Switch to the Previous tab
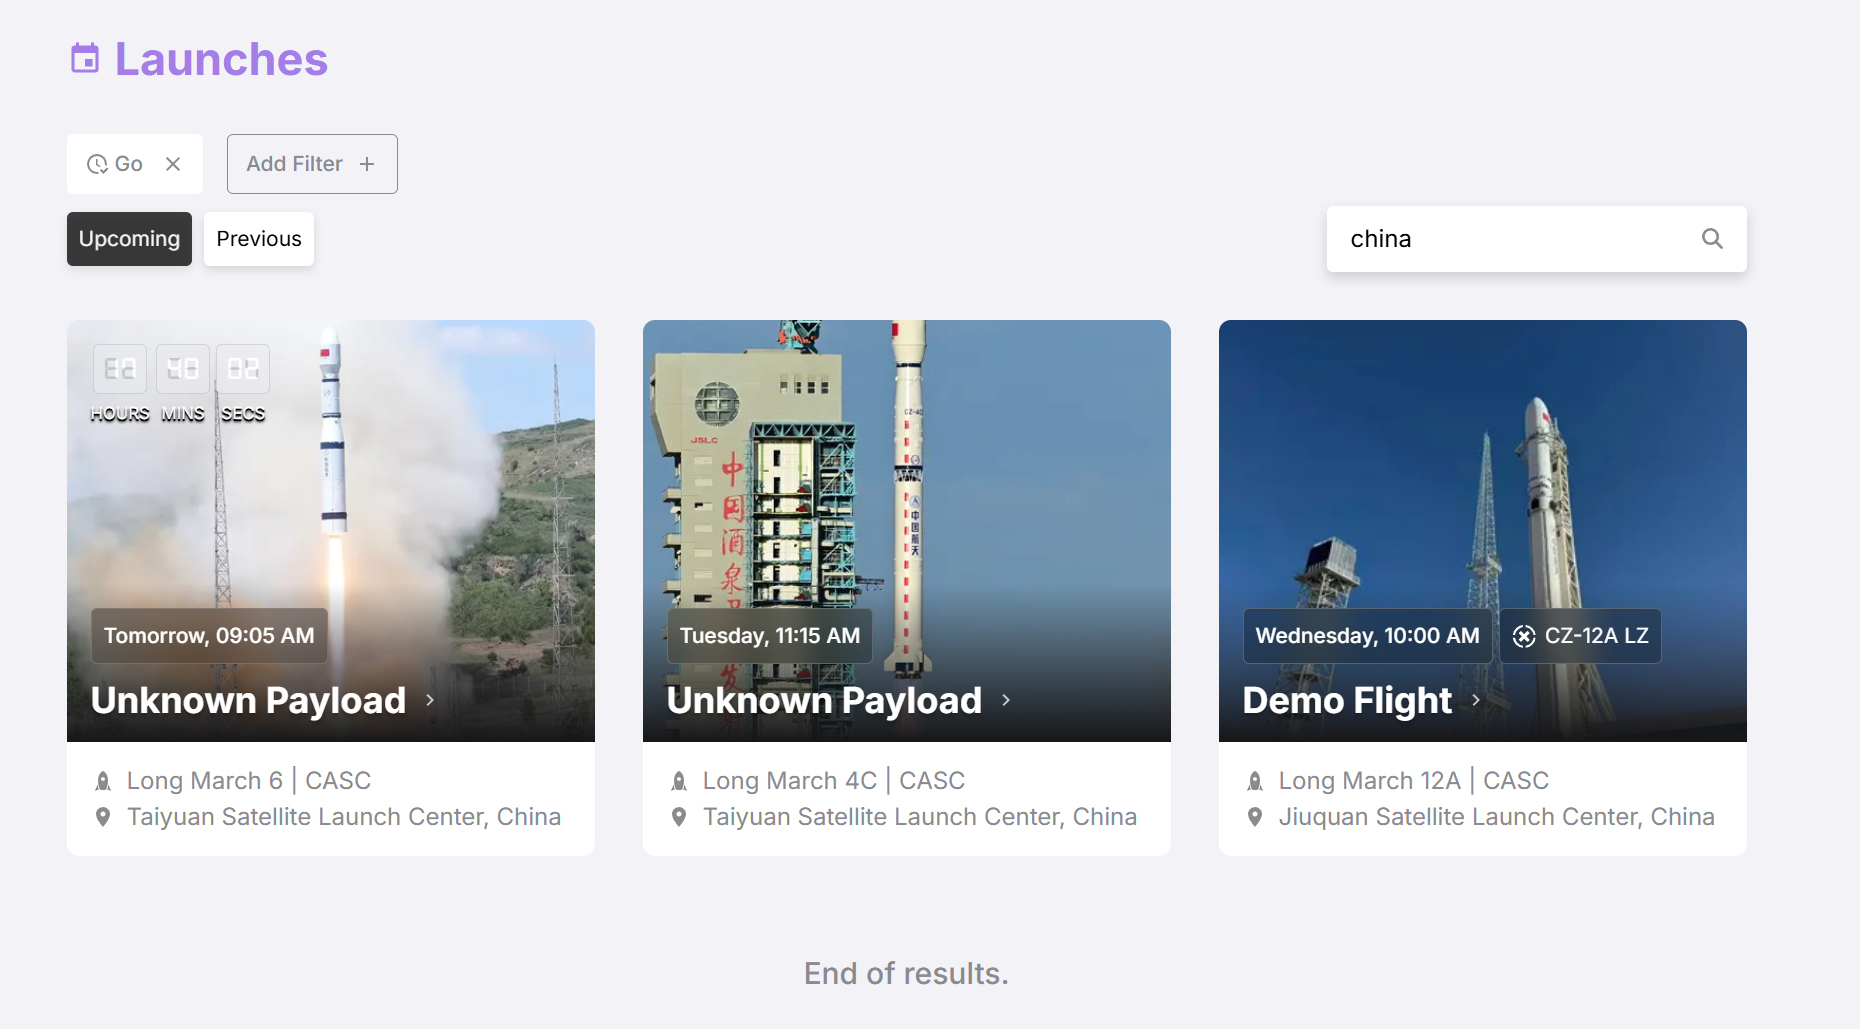This screenshot has height=1029, width=1860. tap(259, 239)
